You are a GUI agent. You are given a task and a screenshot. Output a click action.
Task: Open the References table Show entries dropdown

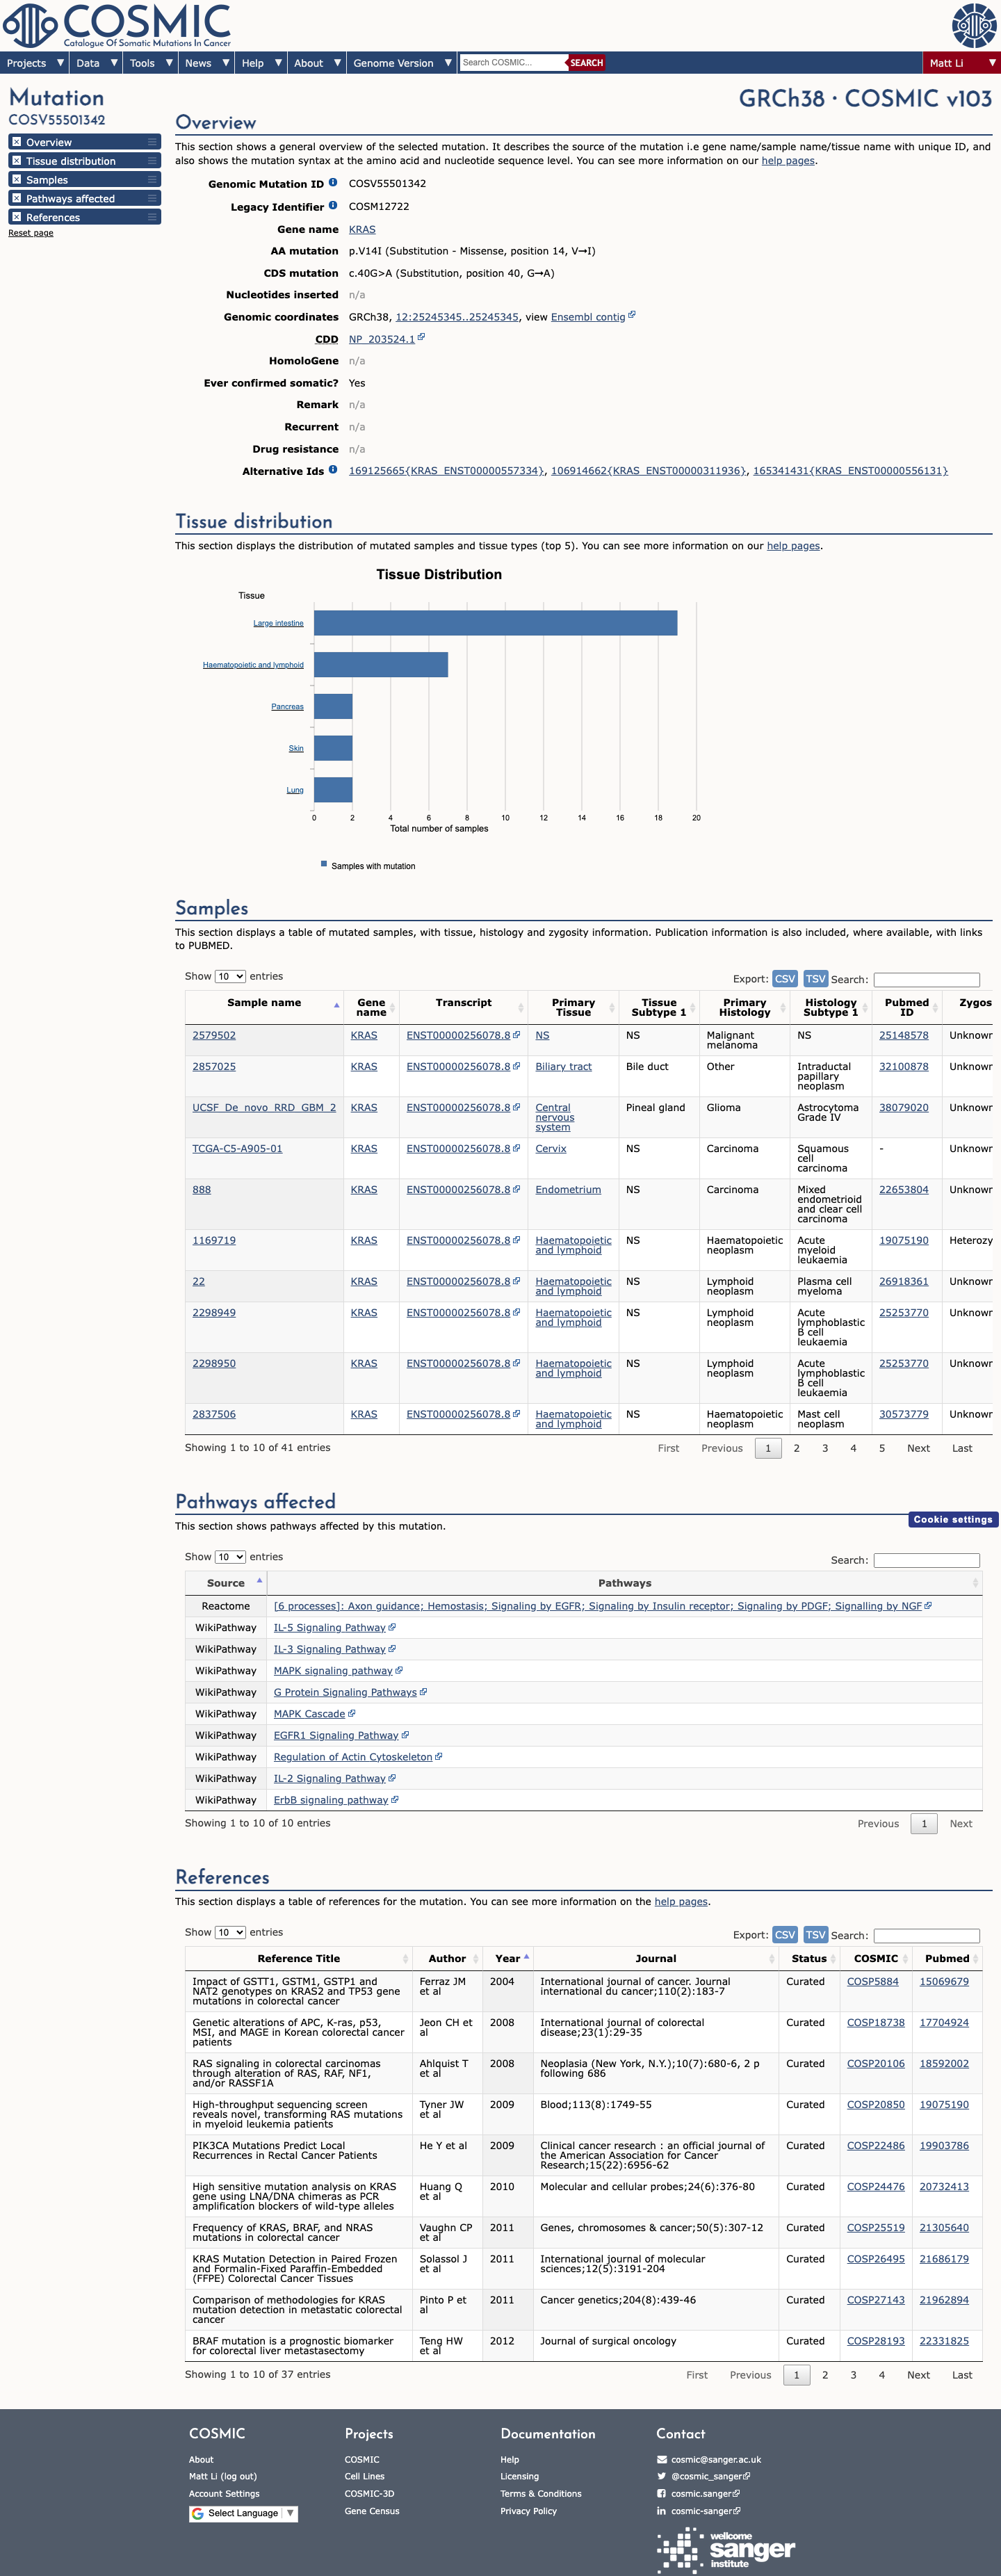click(x=230, y=1933)
